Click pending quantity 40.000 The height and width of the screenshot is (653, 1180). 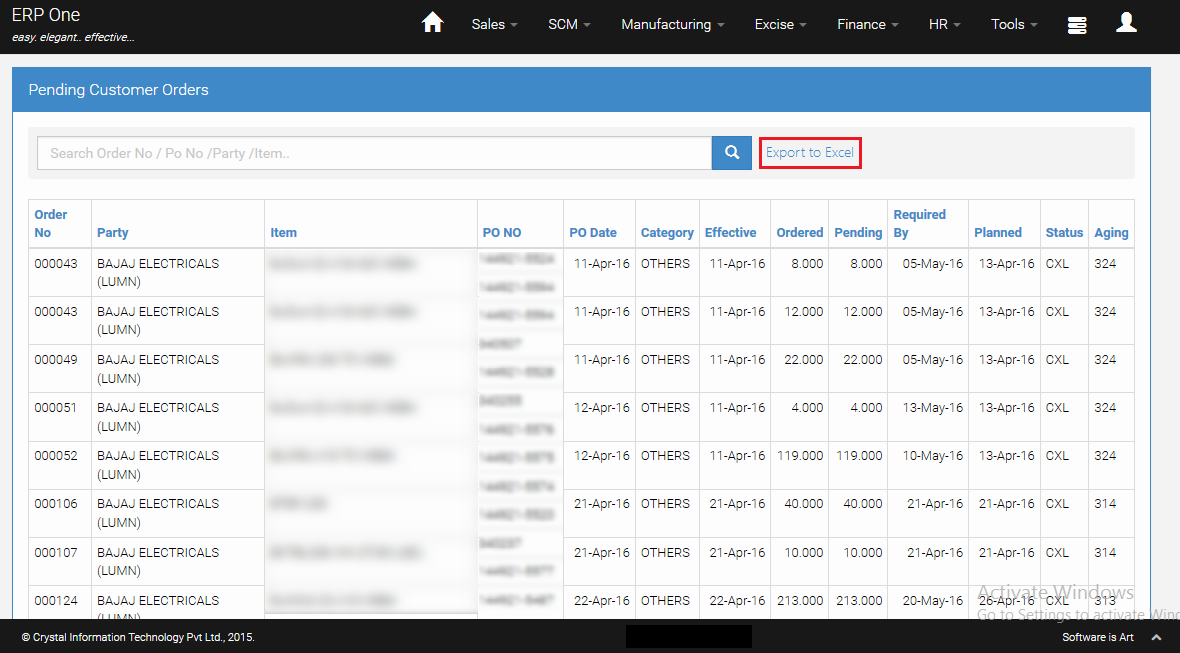click(863, 504)
